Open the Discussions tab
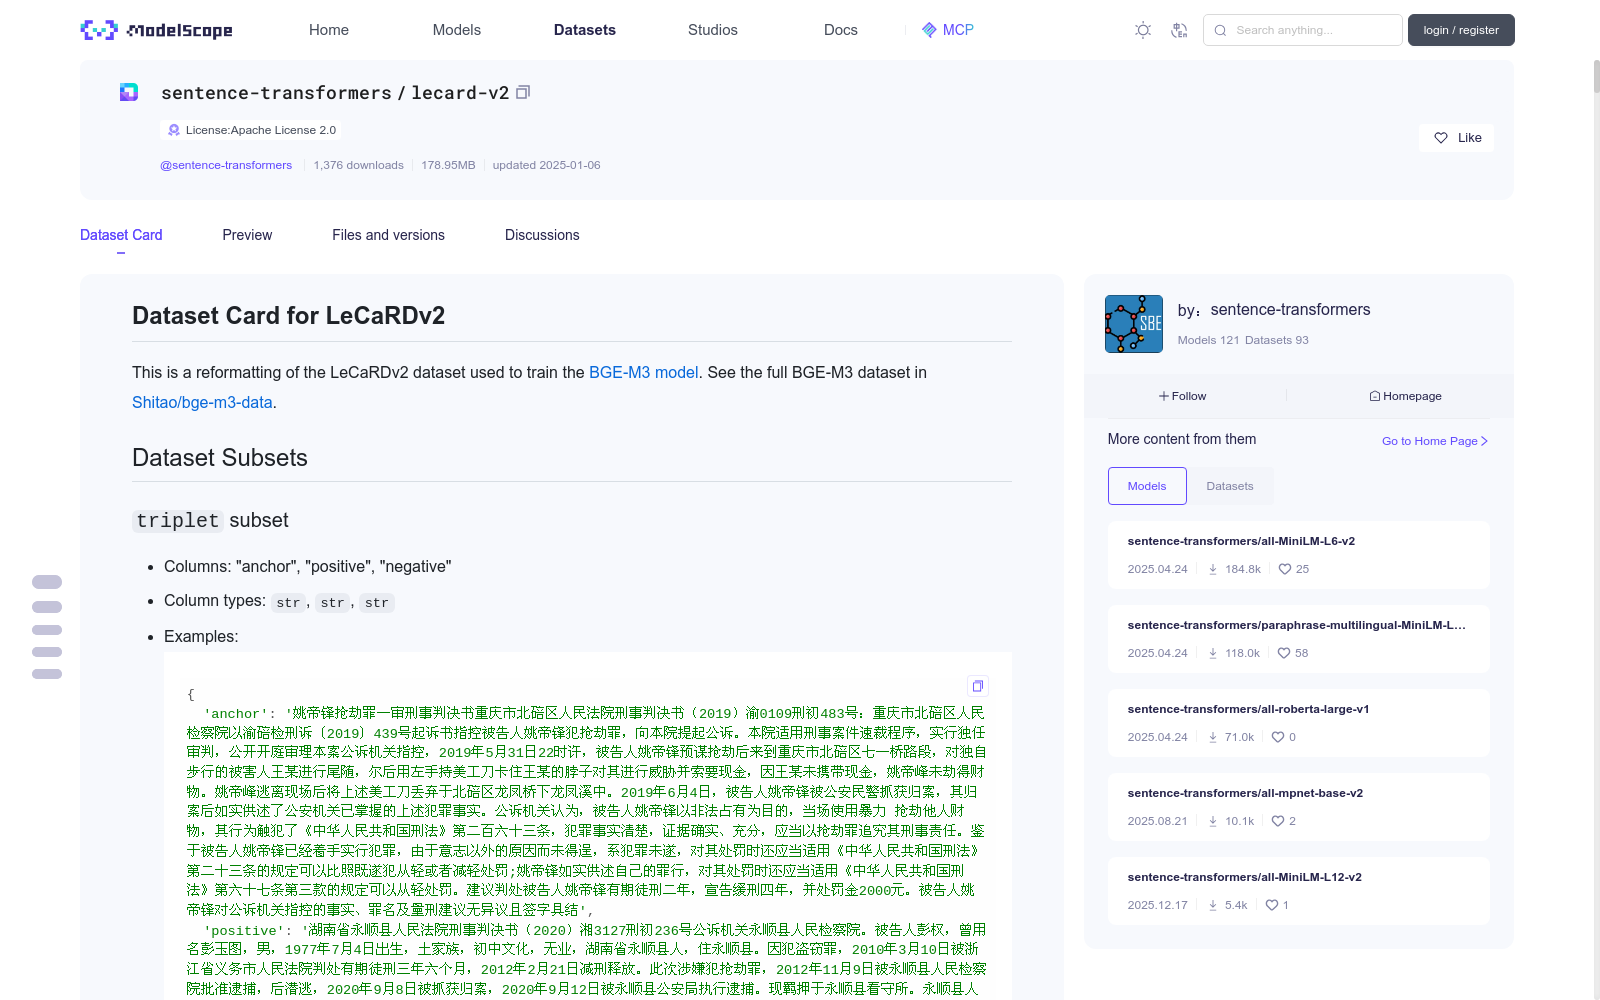Image resolution: width=1600 pixels, height=1000 pixels. tap(542, 235)
